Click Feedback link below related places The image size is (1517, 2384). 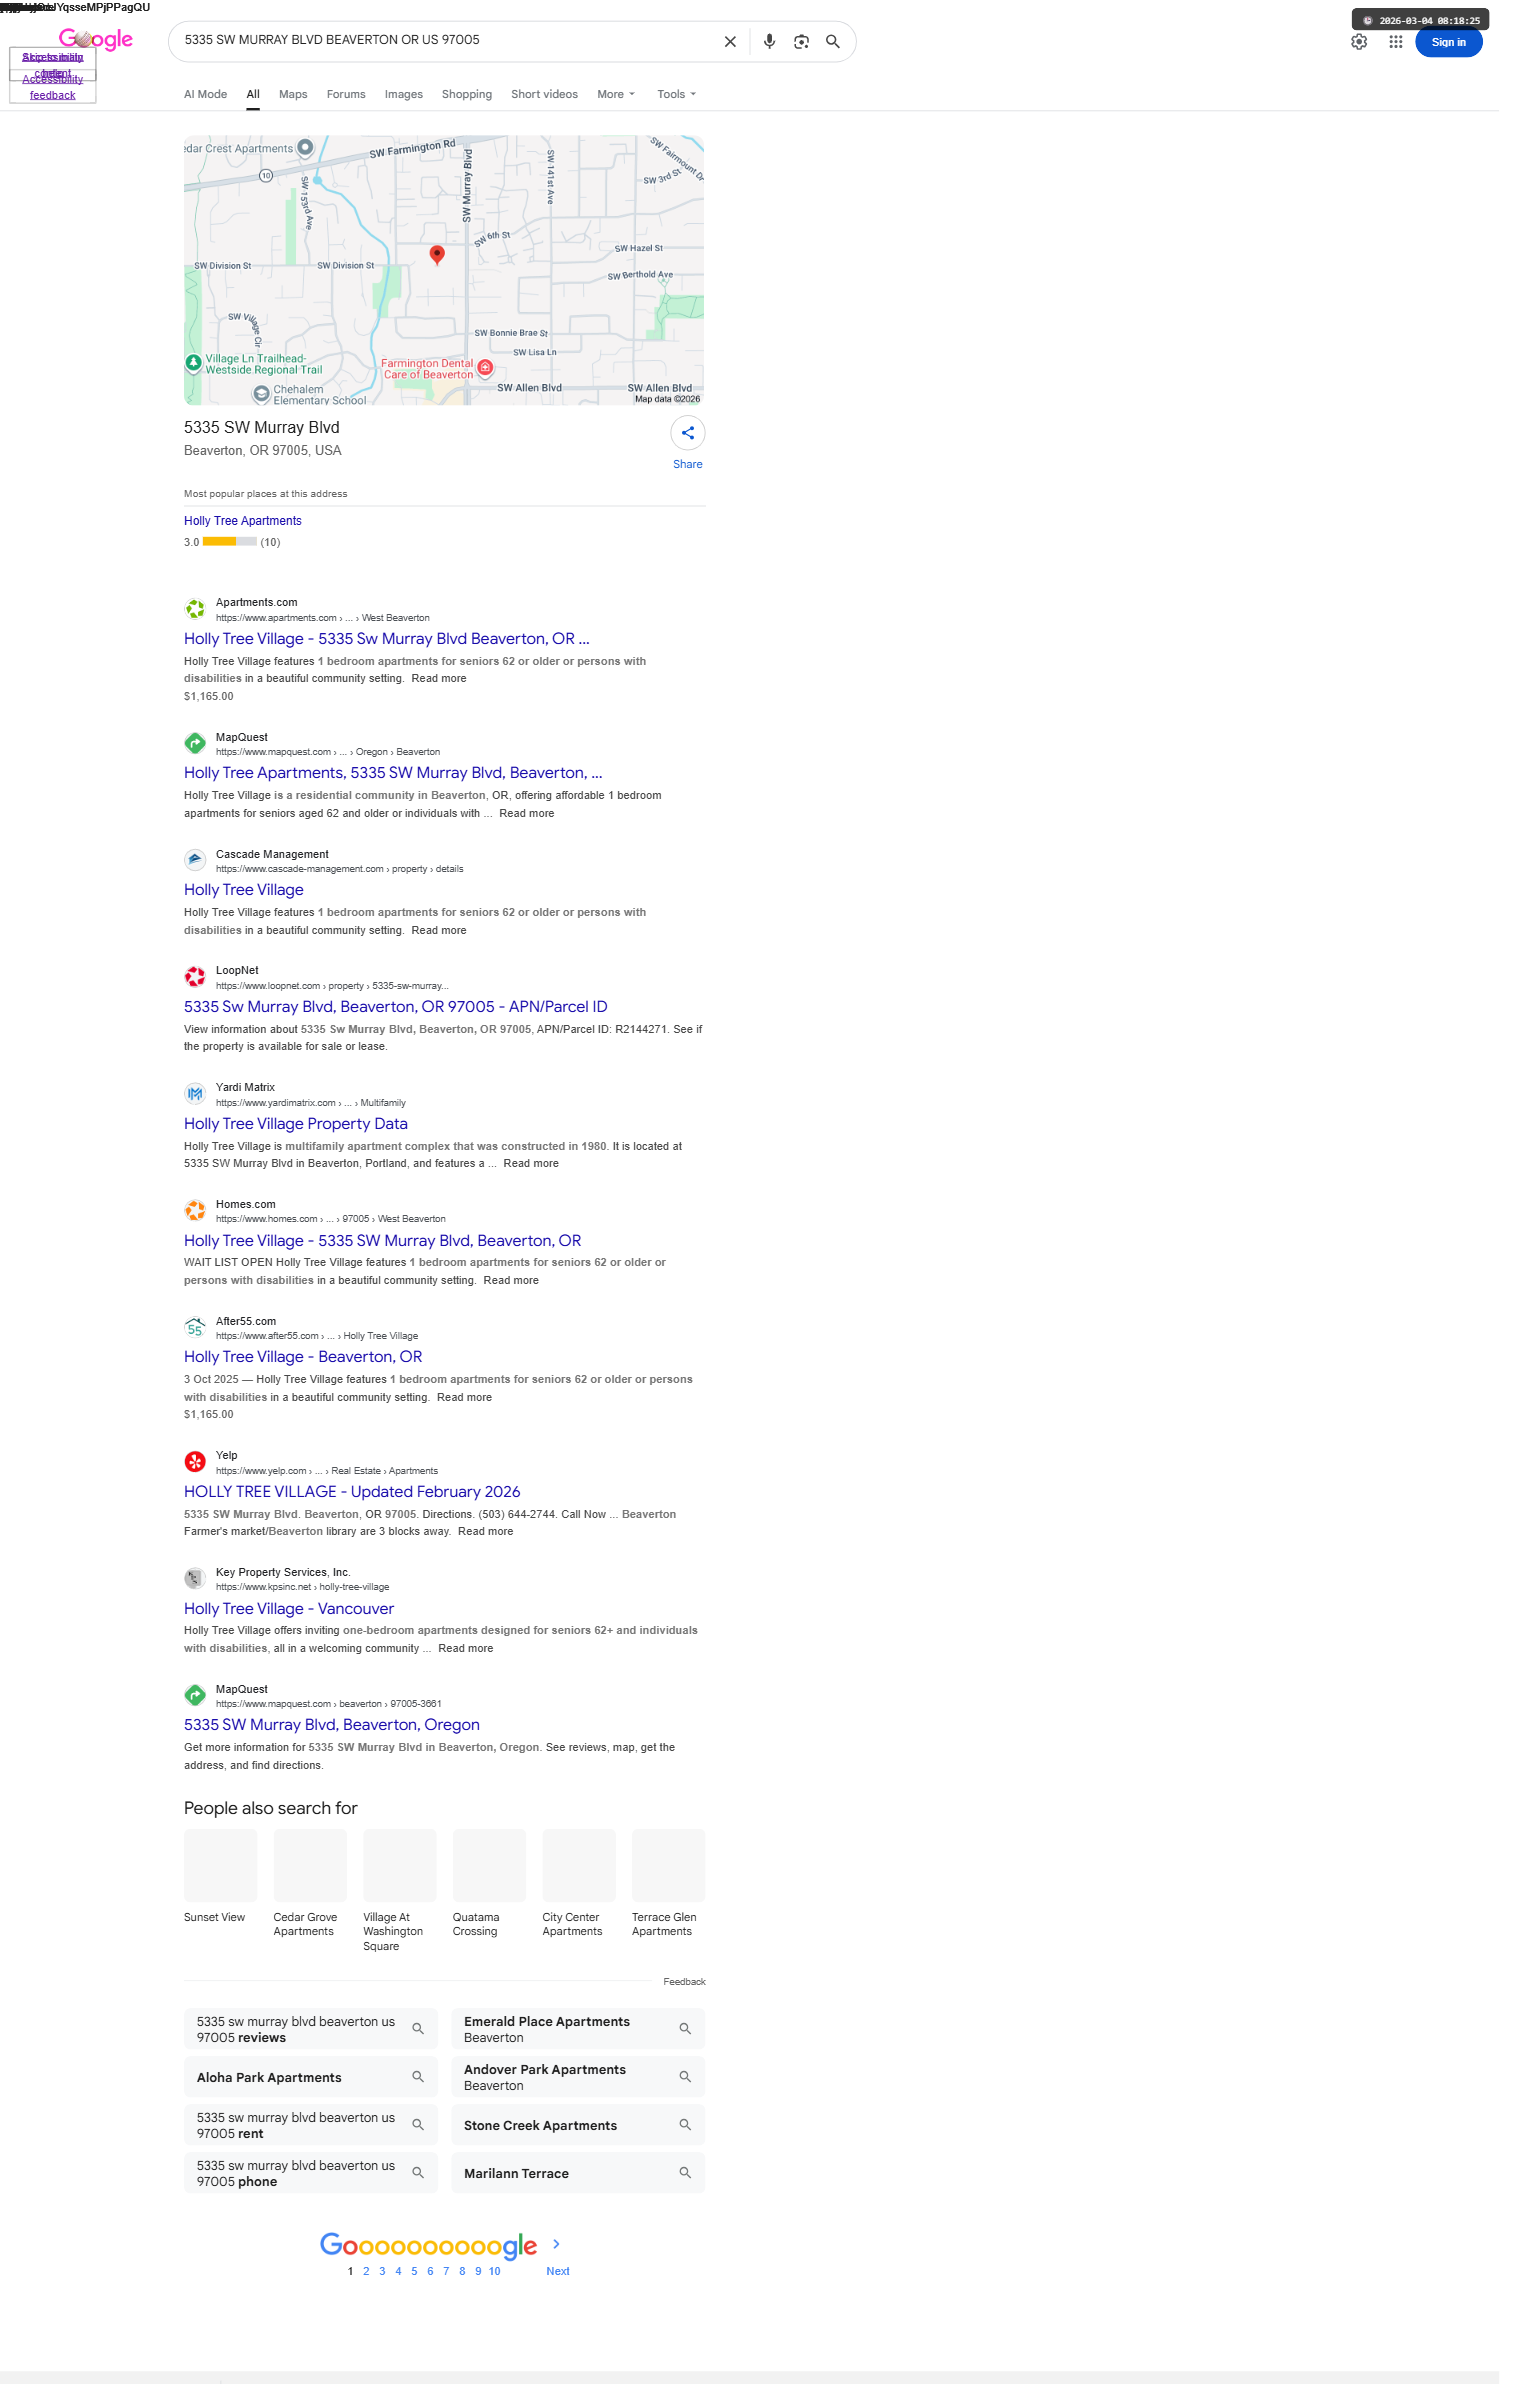point(684,1981)
